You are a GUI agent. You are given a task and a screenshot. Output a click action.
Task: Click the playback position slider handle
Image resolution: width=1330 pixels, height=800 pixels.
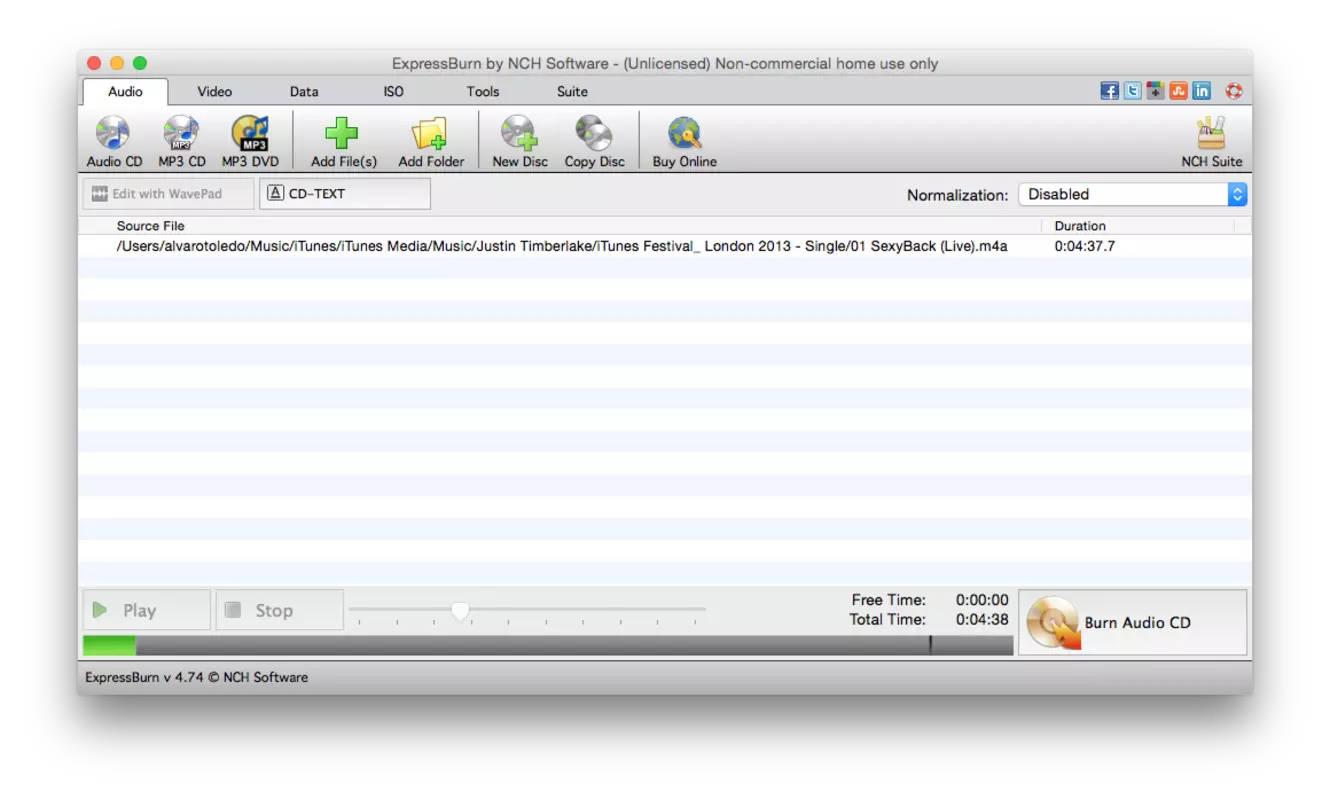(460, 610)
